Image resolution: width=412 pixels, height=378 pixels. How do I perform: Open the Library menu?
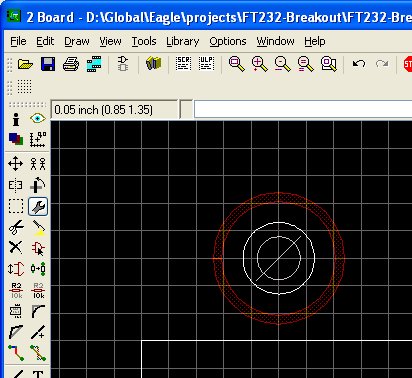(183, 41)
